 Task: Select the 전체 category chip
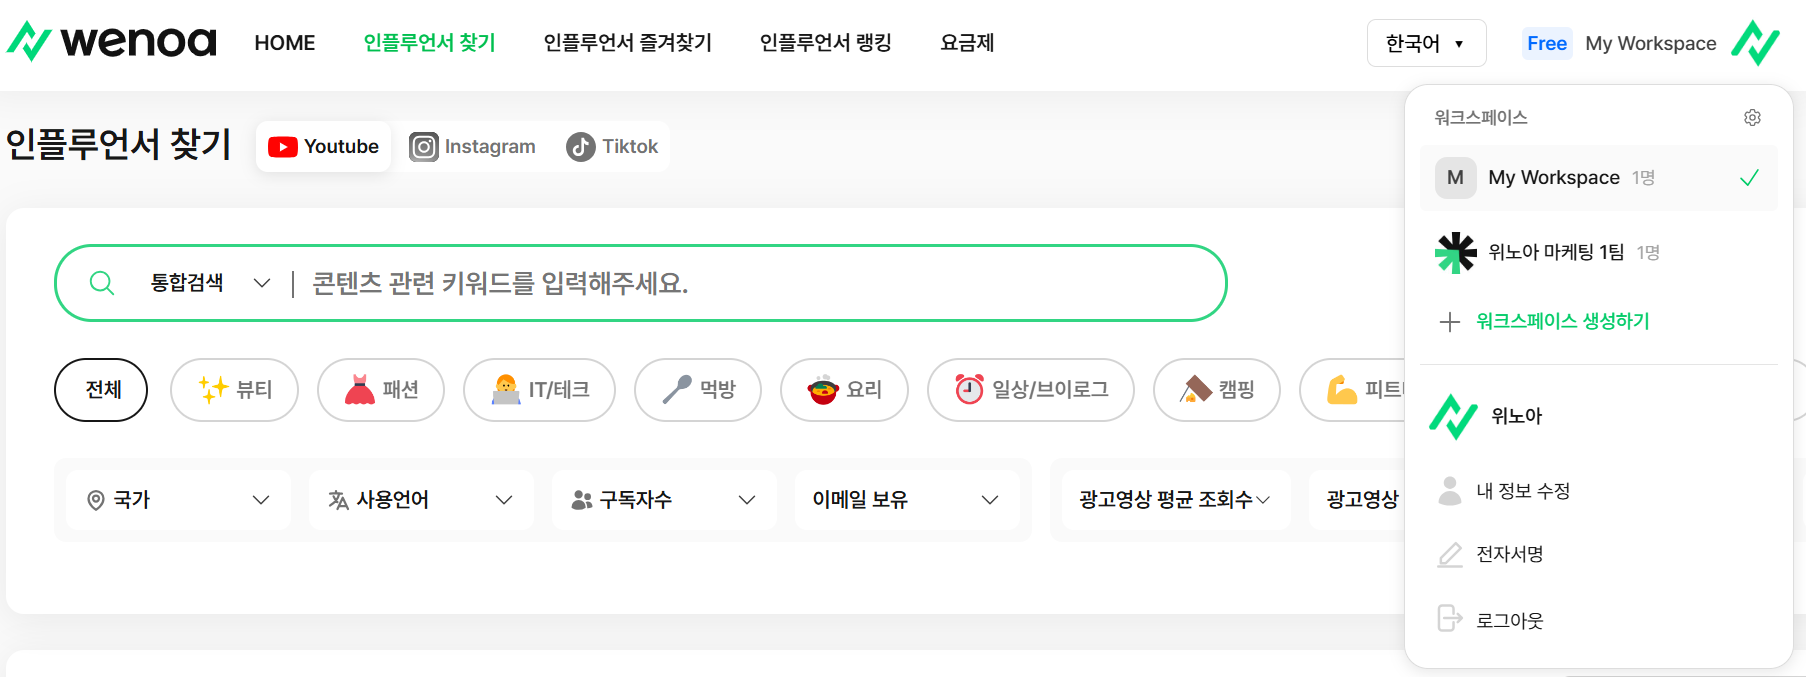[x=101, y=390]
